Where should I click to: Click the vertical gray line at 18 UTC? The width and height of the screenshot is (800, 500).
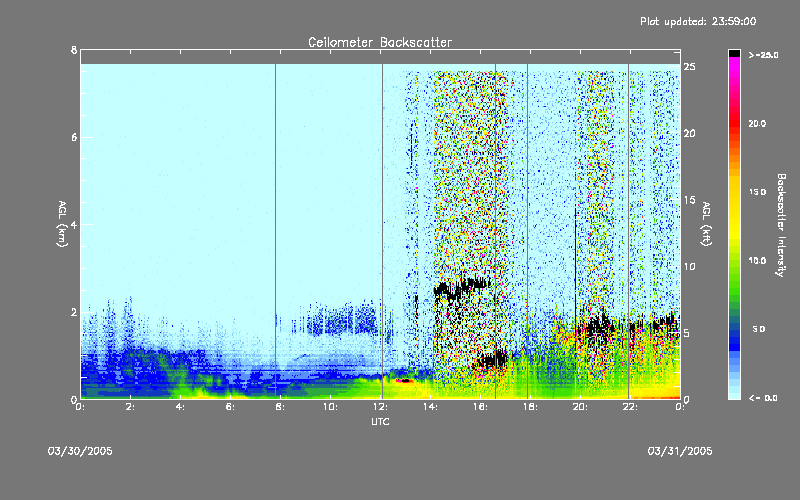point(528,231)
